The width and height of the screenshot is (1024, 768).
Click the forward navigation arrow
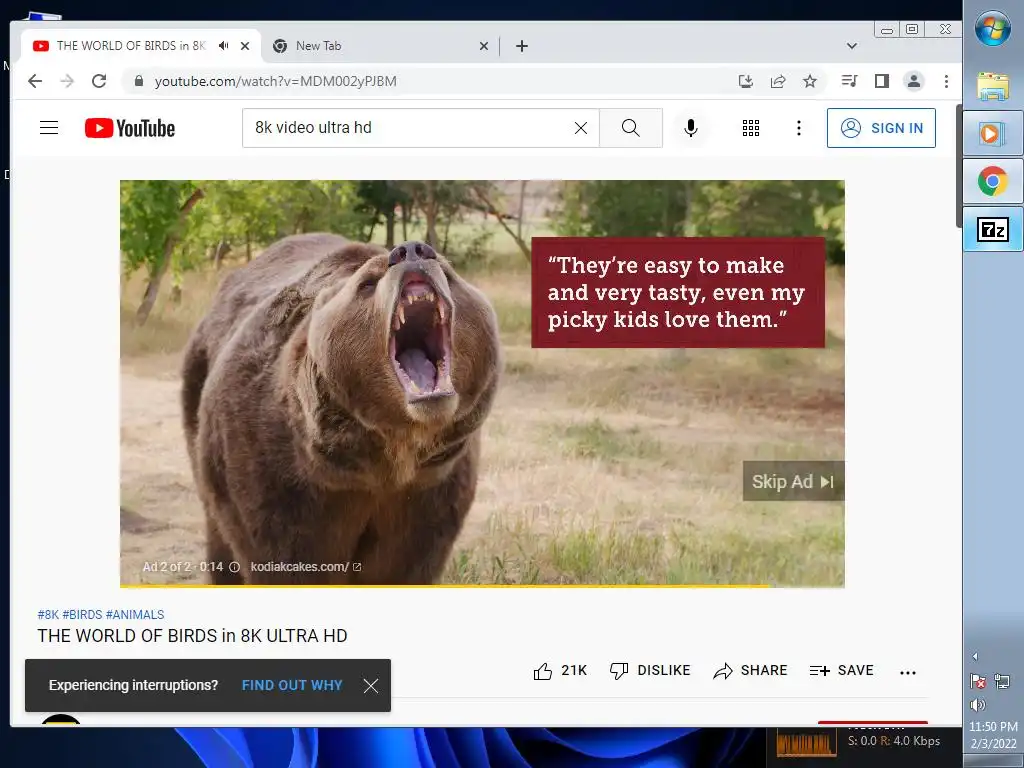67,81
